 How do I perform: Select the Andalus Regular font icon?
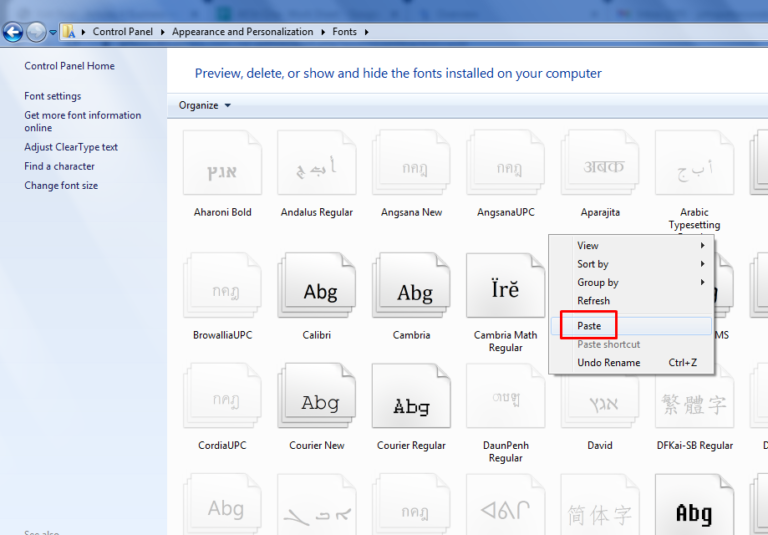[317, 163]
